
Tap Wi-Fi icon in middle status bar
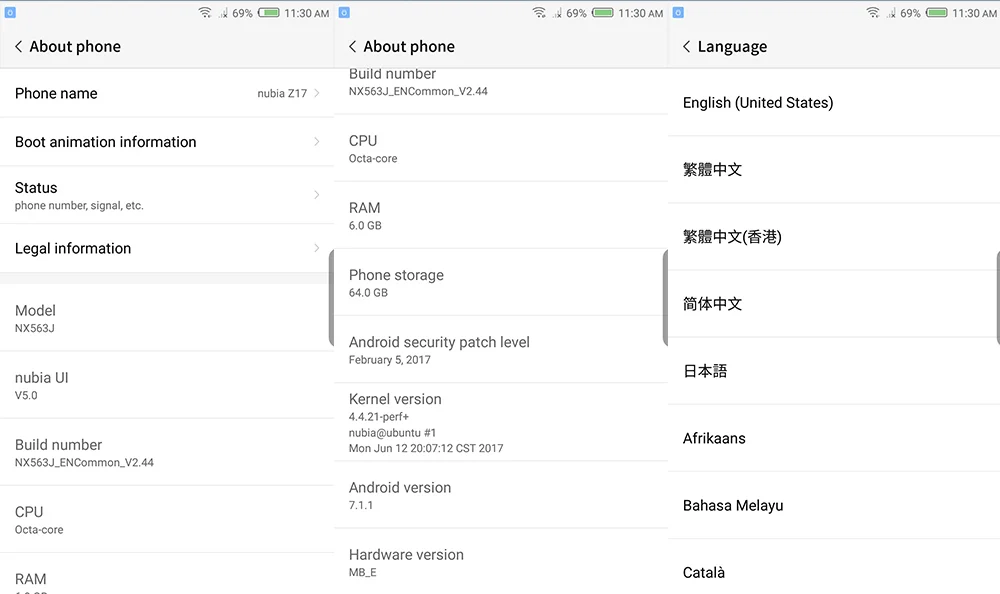pyautogui.click(x=539, y=13)
